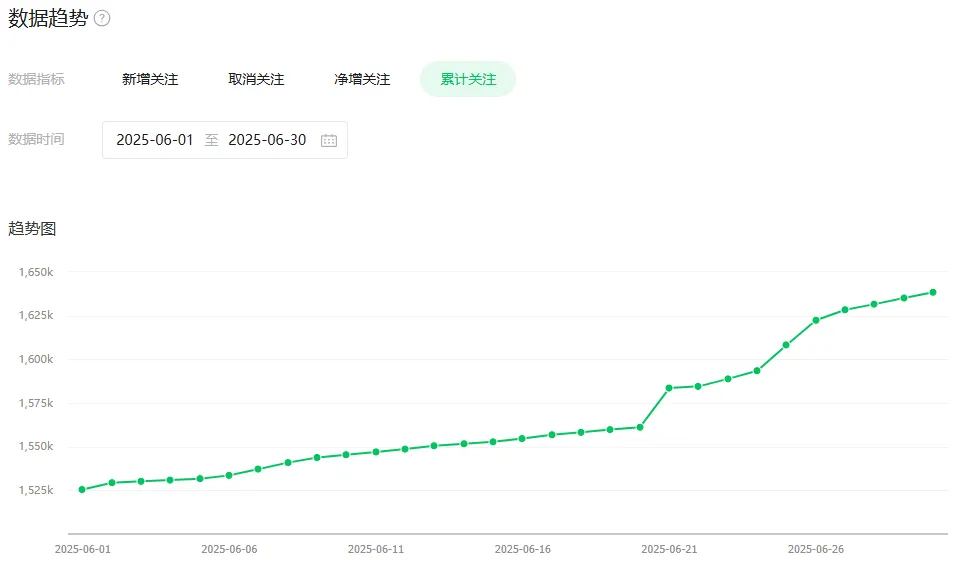Click the data point above 2025-06-16
This screenshot has height=574, width=964.
[522, 439]
